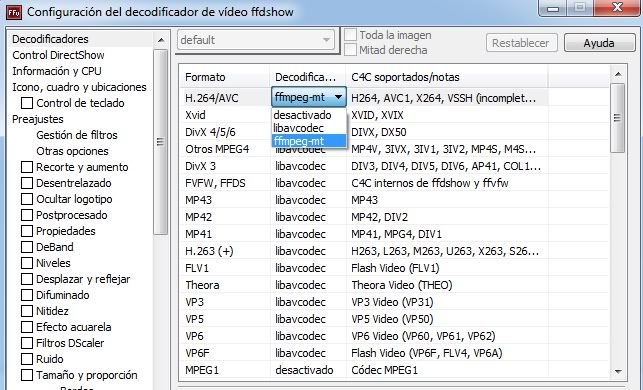The image size is (643, 390).
Task: Enable the Postprocesado filter
Action: (x=27, y=215)
